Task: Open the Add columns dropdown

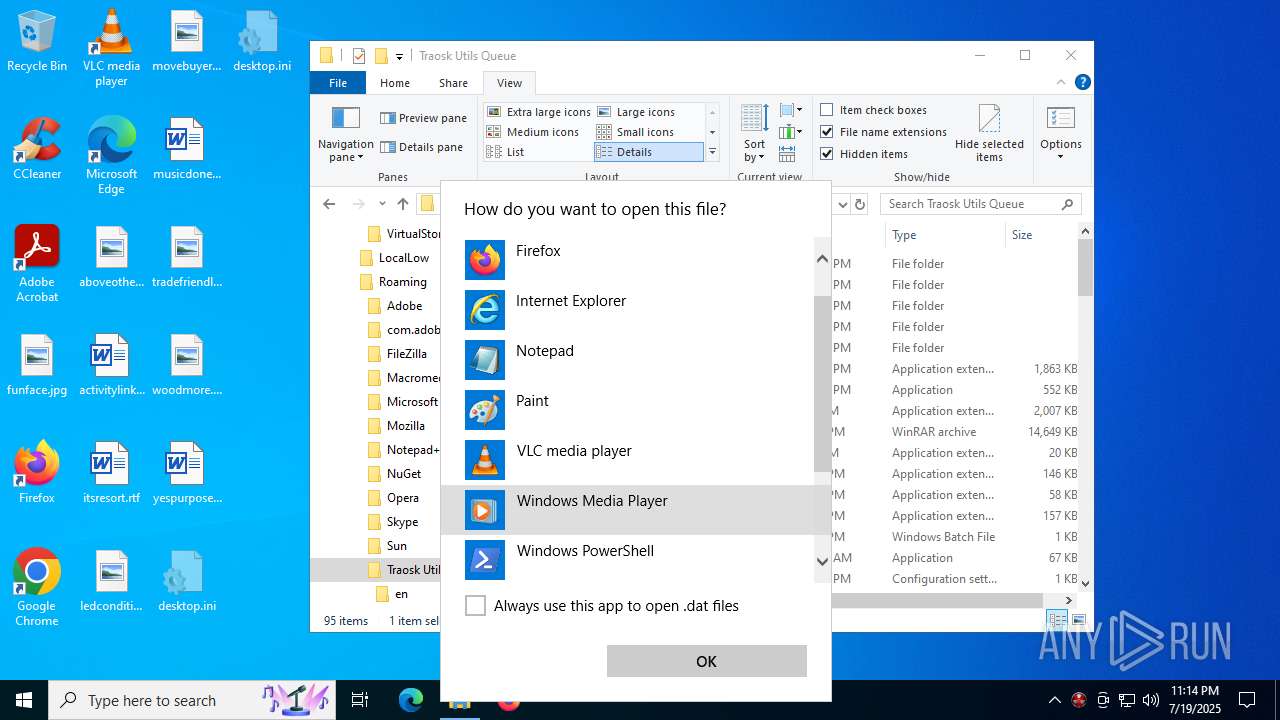Action: (790, 132)
